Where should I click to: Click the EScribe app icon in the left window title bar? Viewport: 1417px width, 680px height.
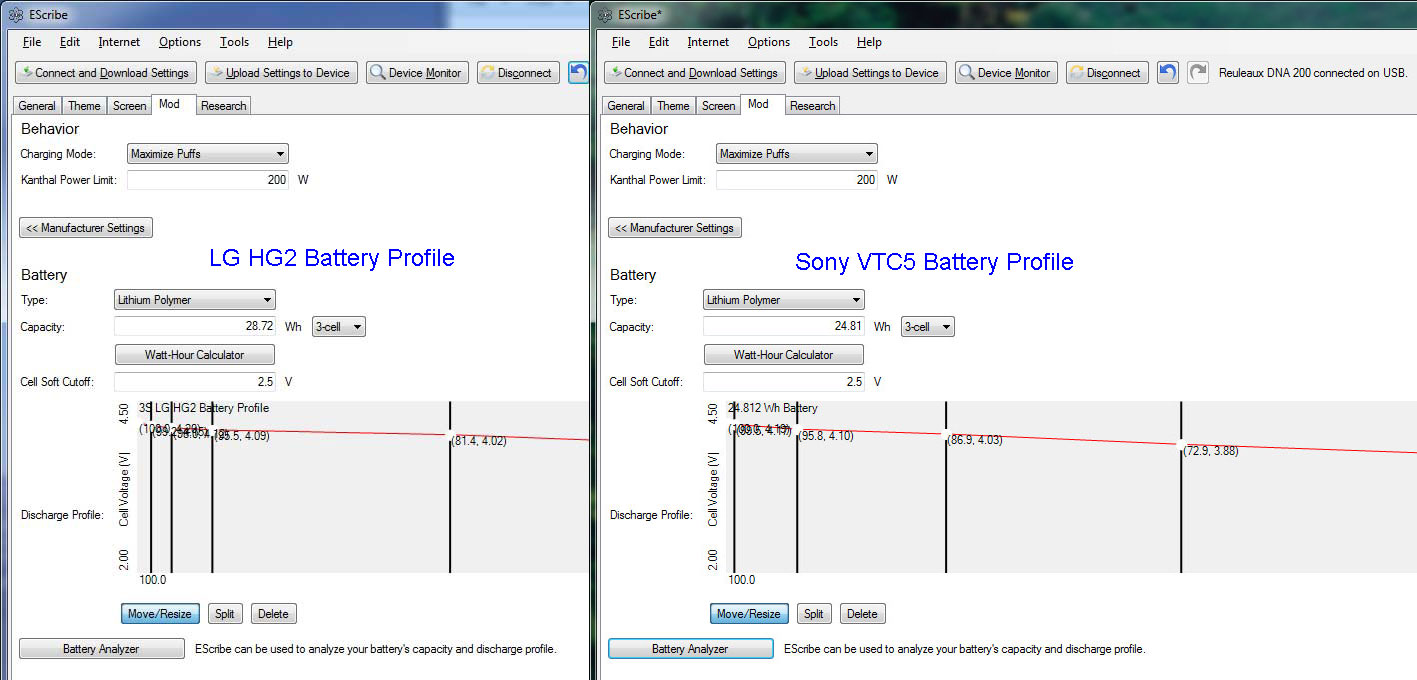(16, 14)
